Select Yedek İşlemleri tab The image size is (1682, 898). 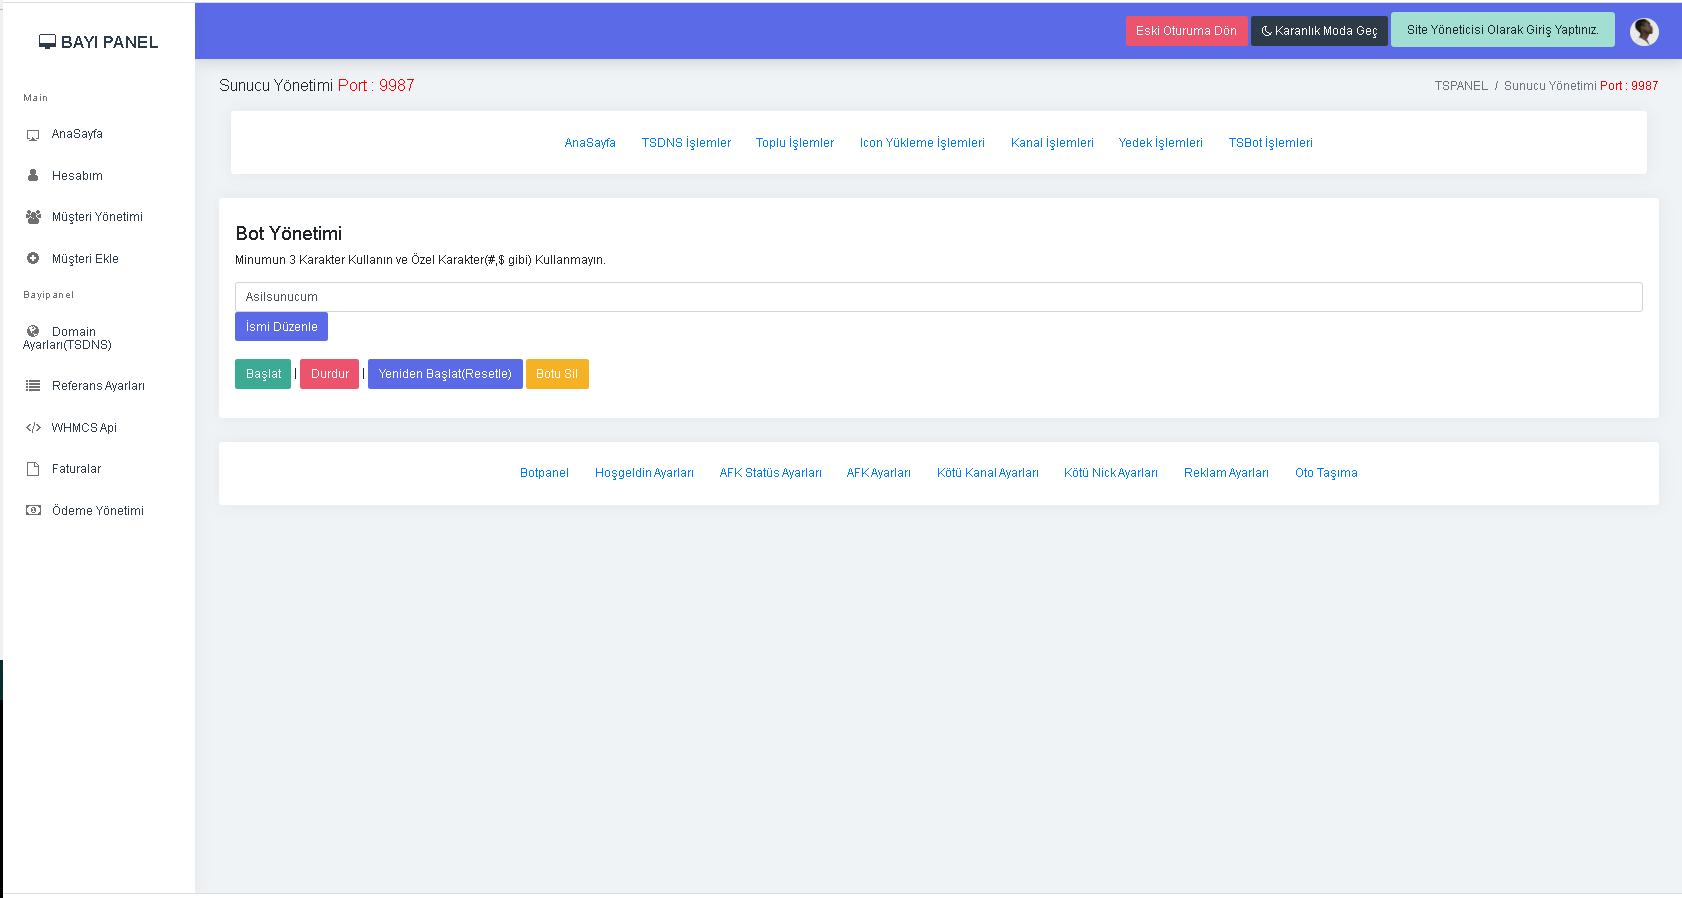(x=1160, y=143)
